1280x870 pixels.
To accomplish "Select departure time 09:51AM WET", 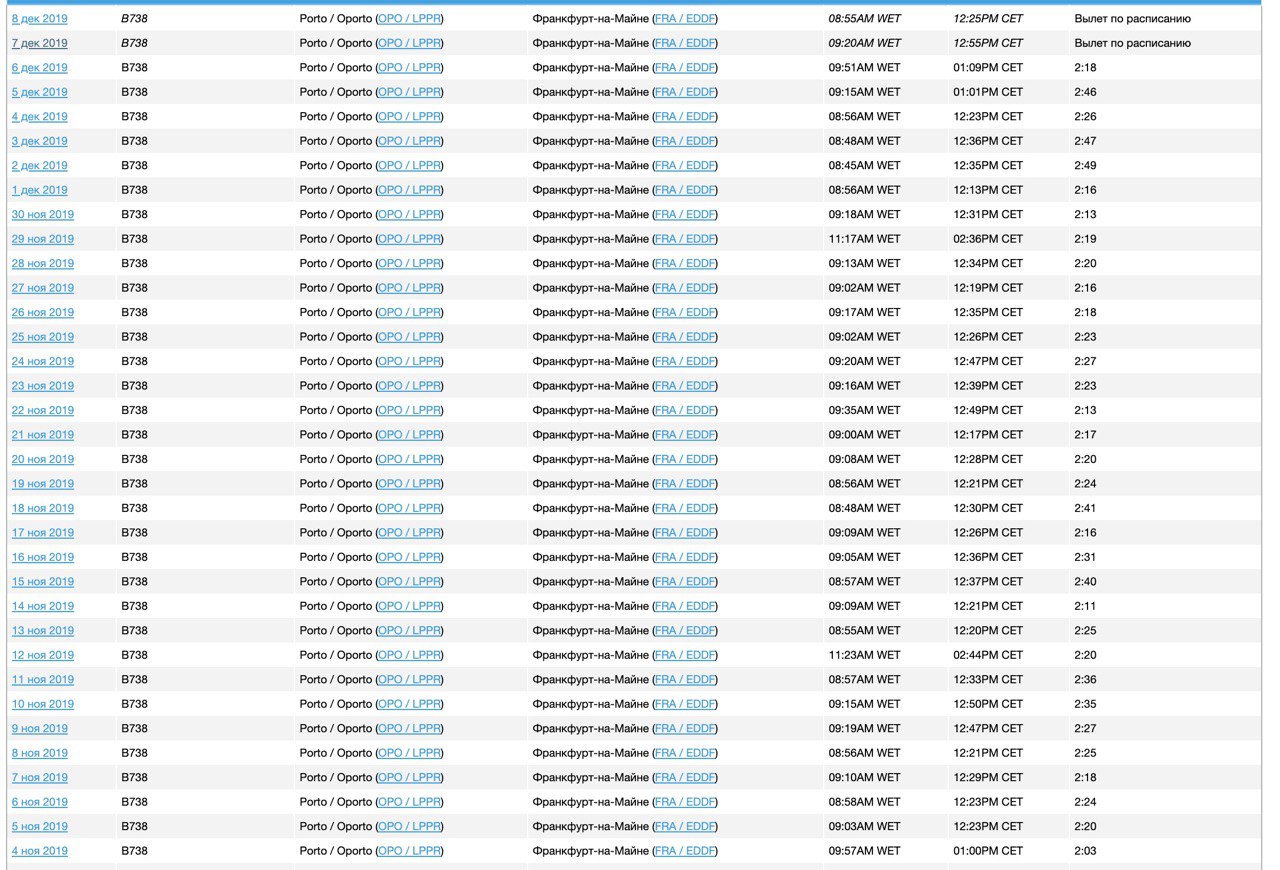I will pos(864,68).
